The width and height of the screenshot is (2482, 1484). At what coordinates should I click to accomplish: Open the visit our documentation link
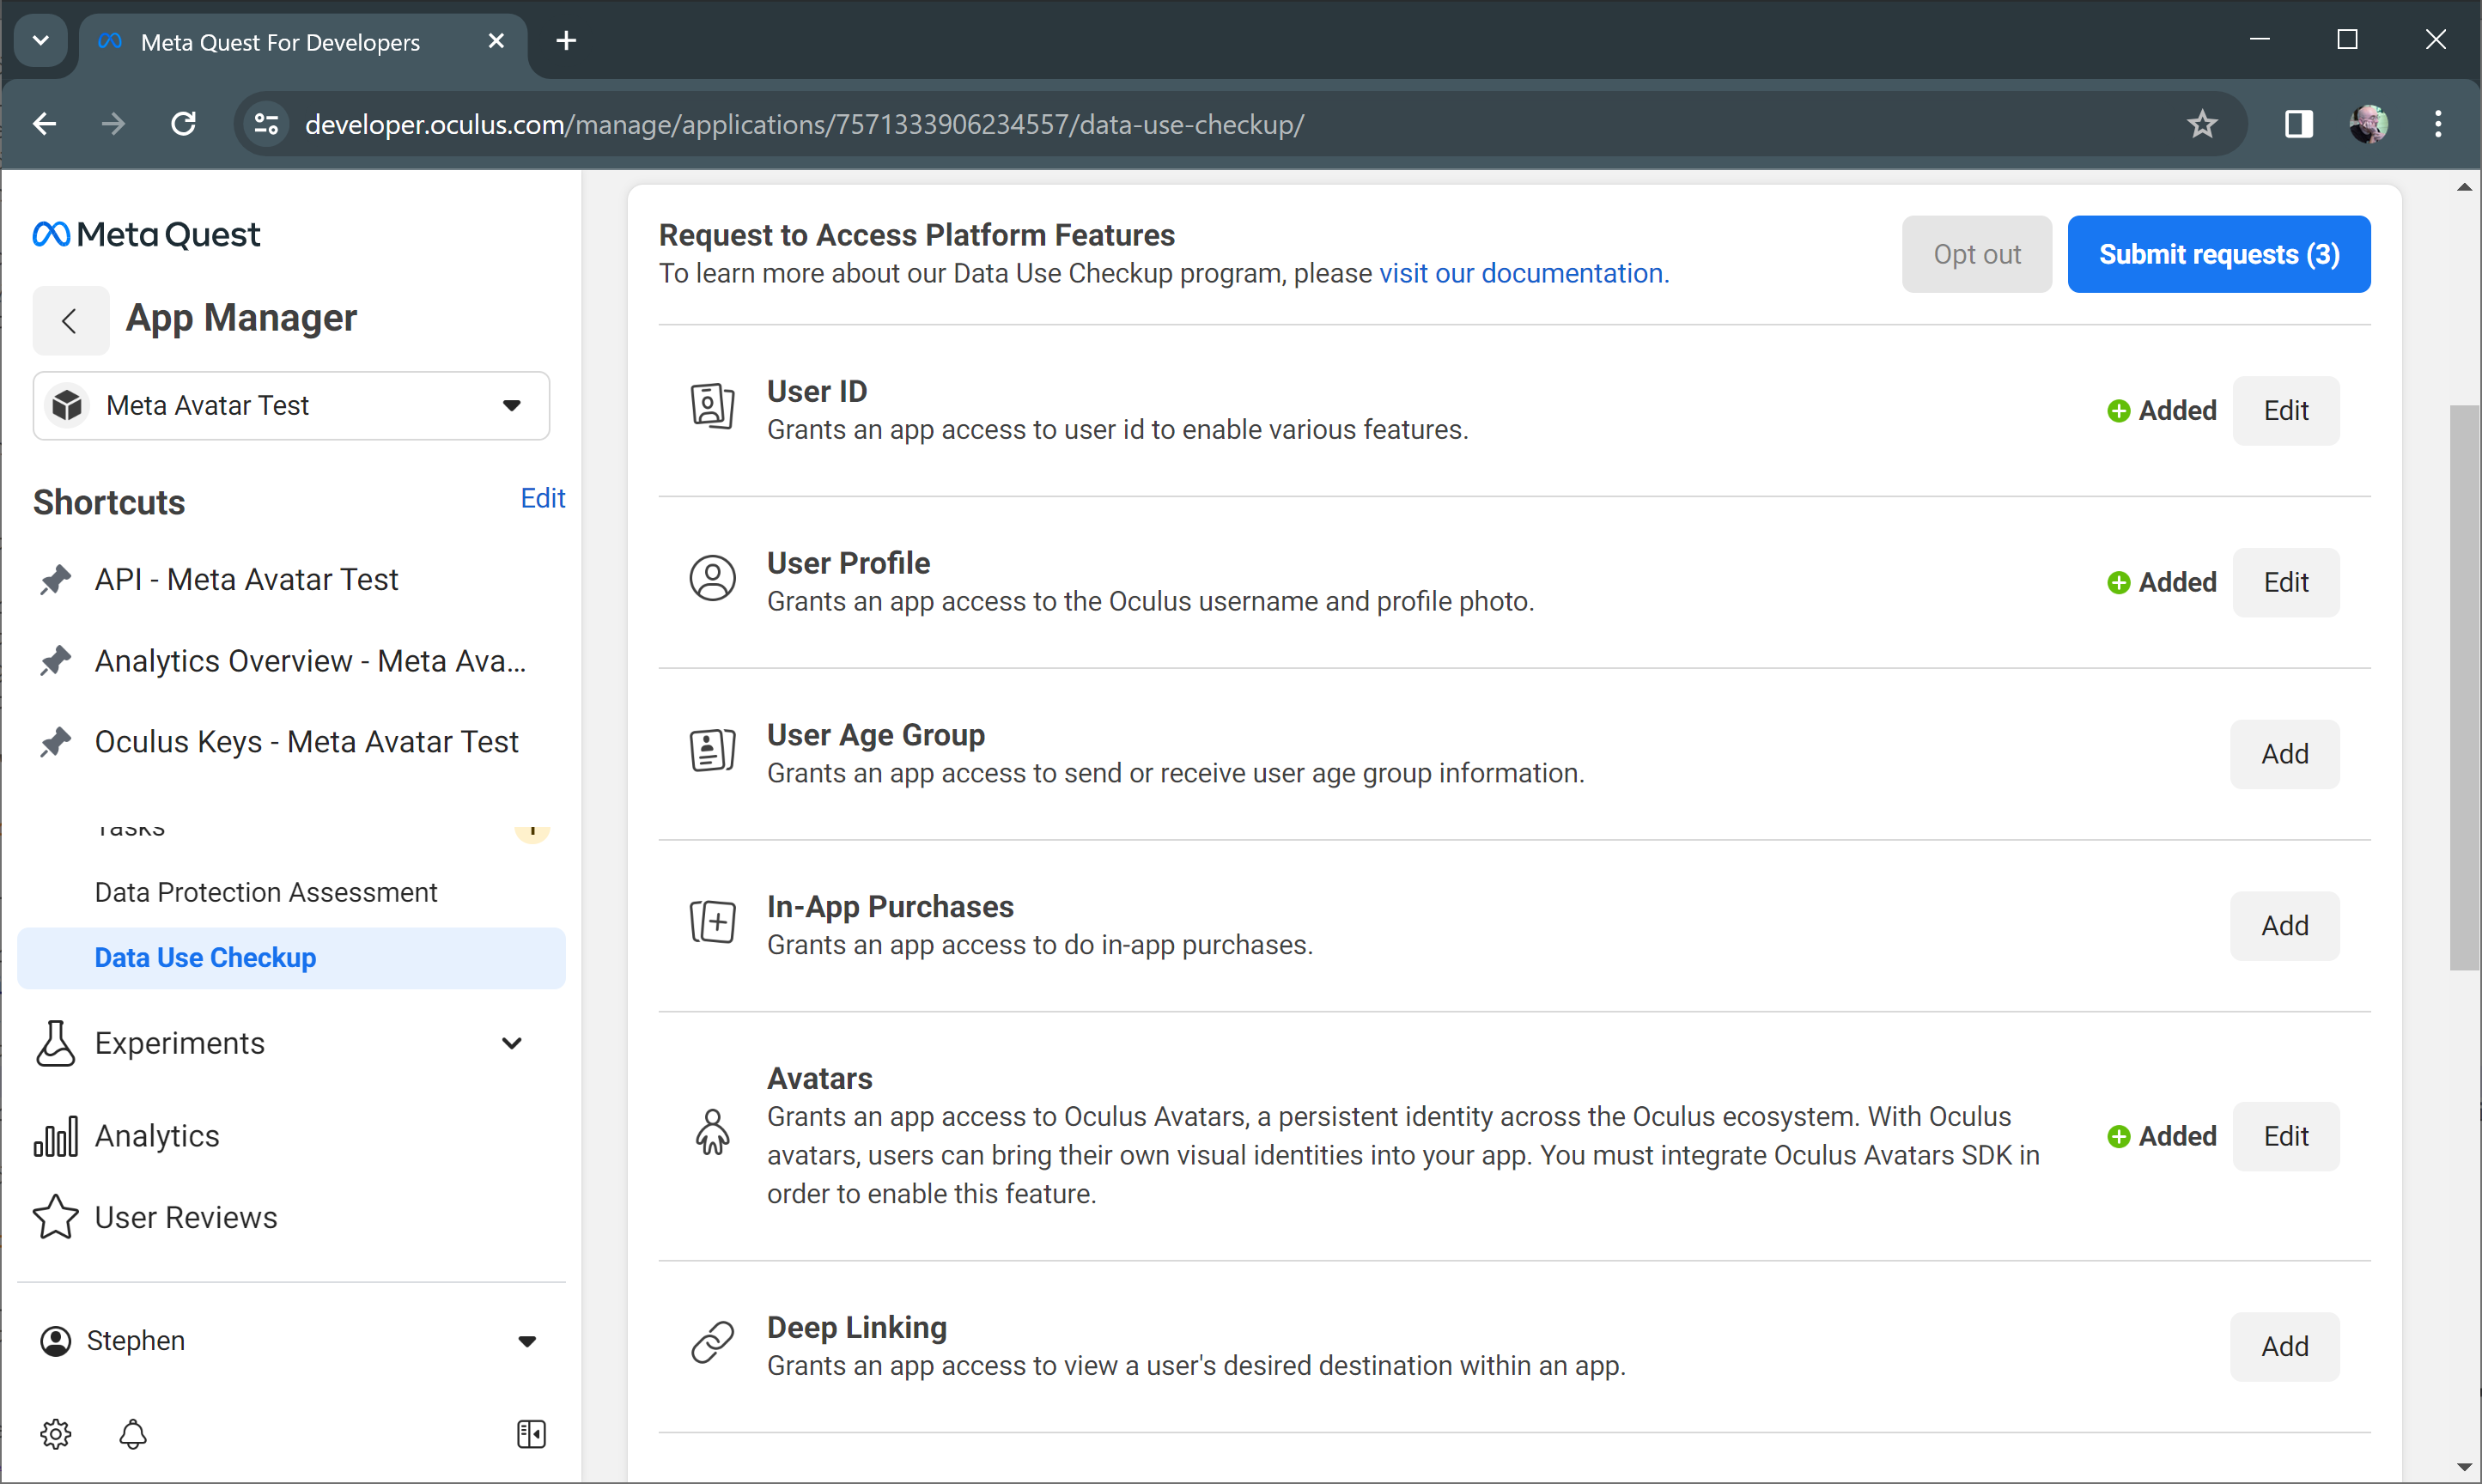tap(1523, 273)
